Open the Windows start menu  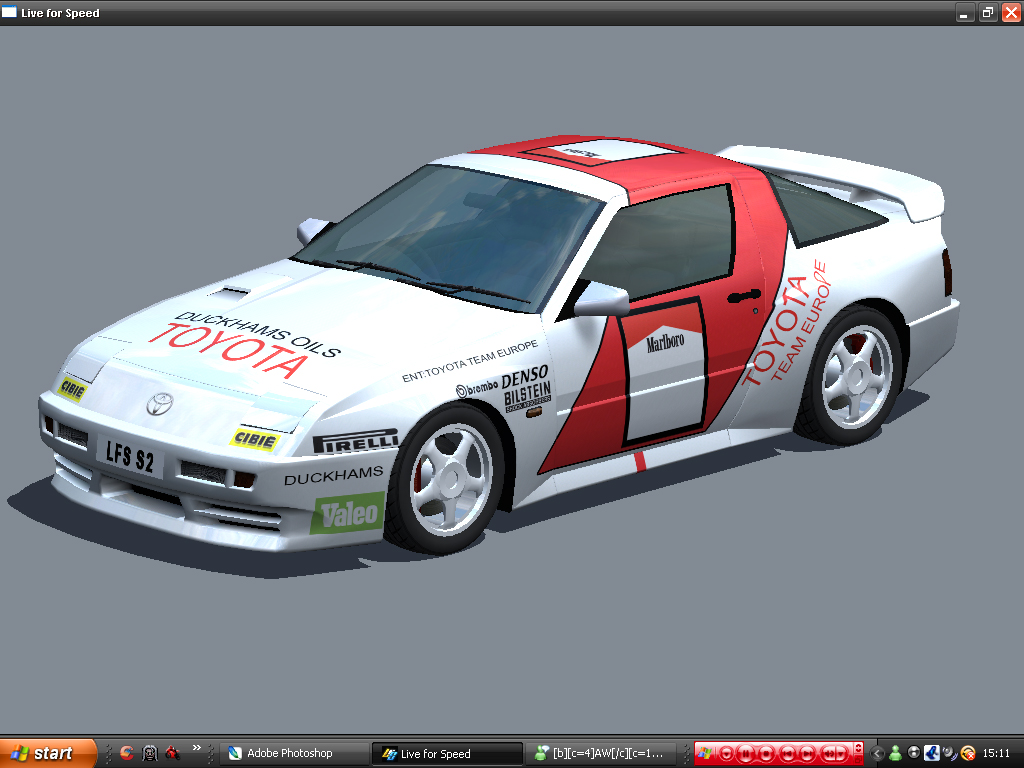(48, 753)
